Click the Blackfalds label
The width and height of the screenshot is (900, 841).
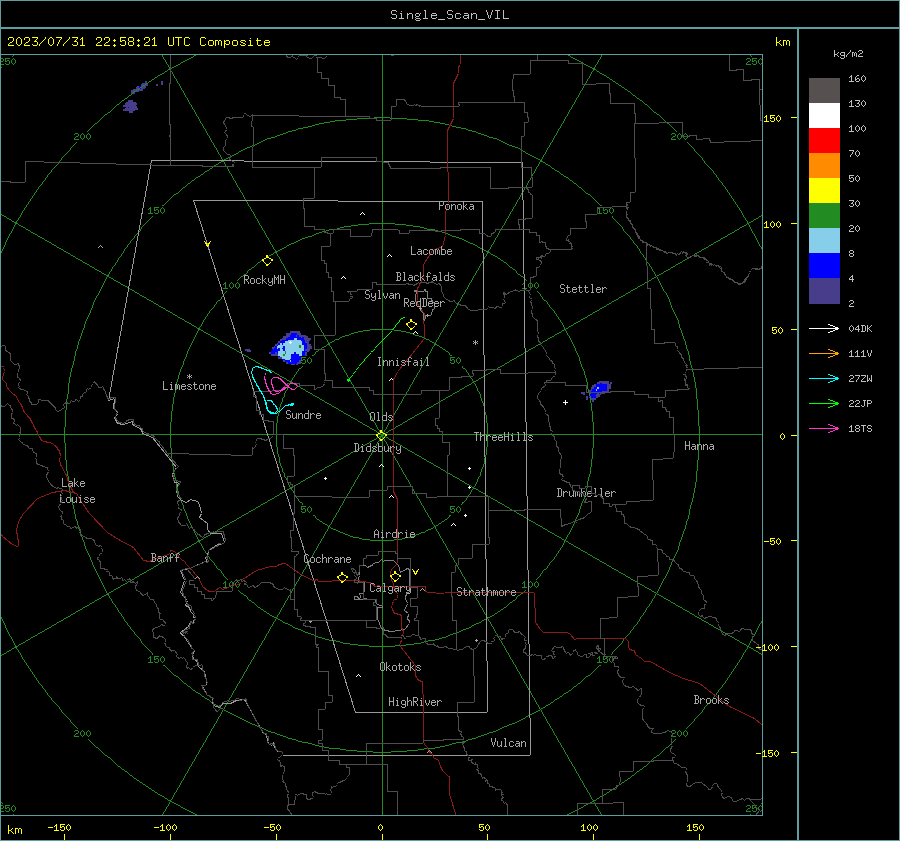pyautogui.click(x=425, y=277)
